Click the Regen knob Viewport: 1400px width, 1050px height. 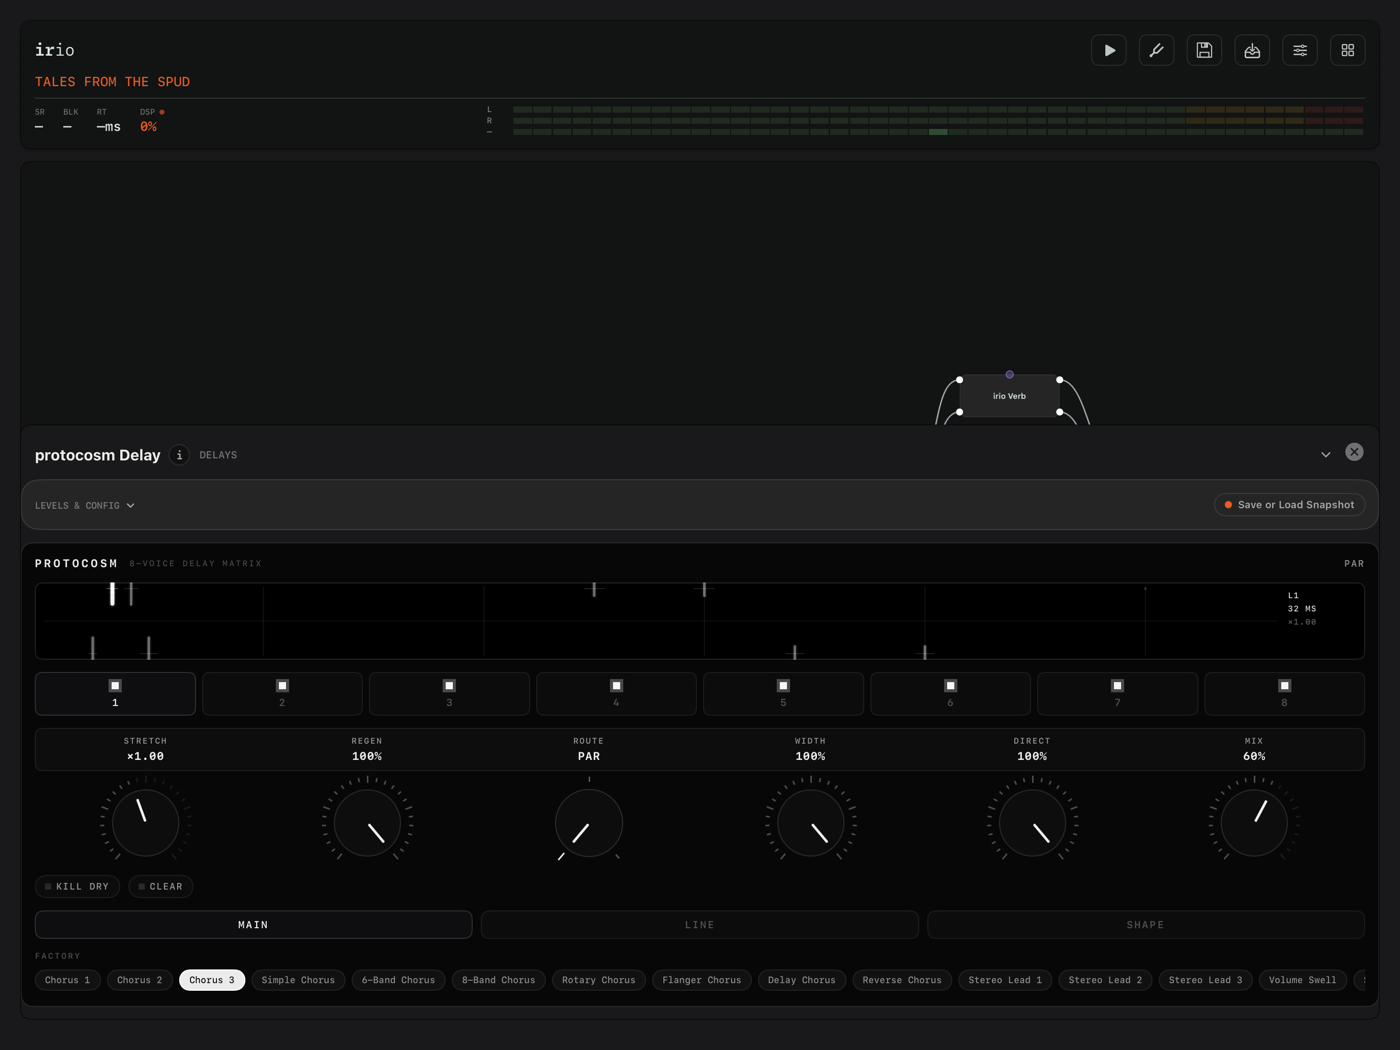[x=367, y=822]
